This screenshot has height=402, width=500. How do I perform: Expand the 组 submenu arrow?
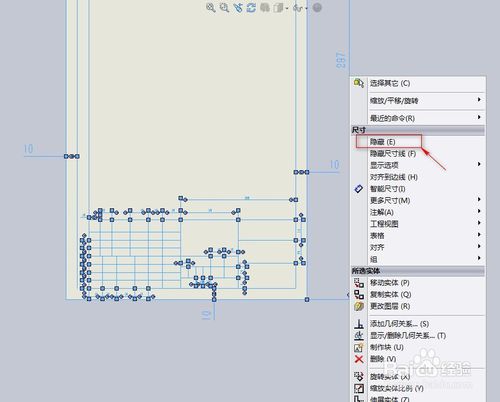click(x=479, y=258)
